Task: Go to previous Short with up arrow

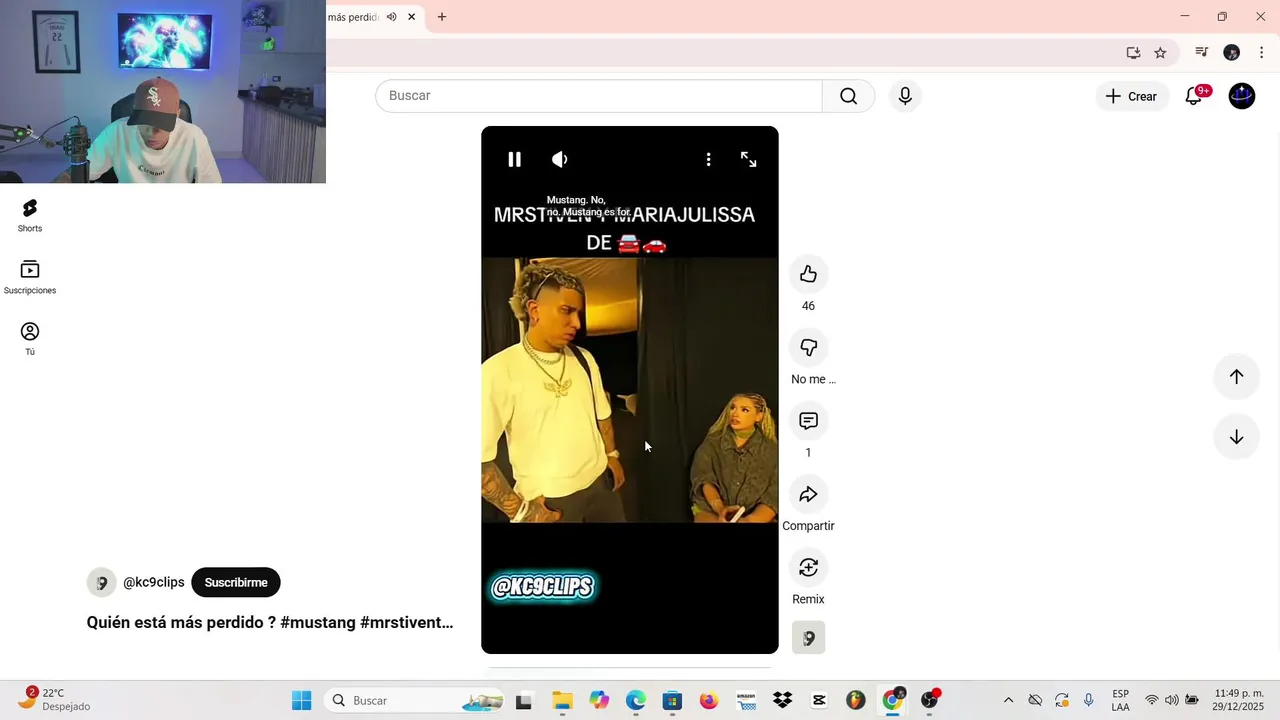Action: (1236, 377)
